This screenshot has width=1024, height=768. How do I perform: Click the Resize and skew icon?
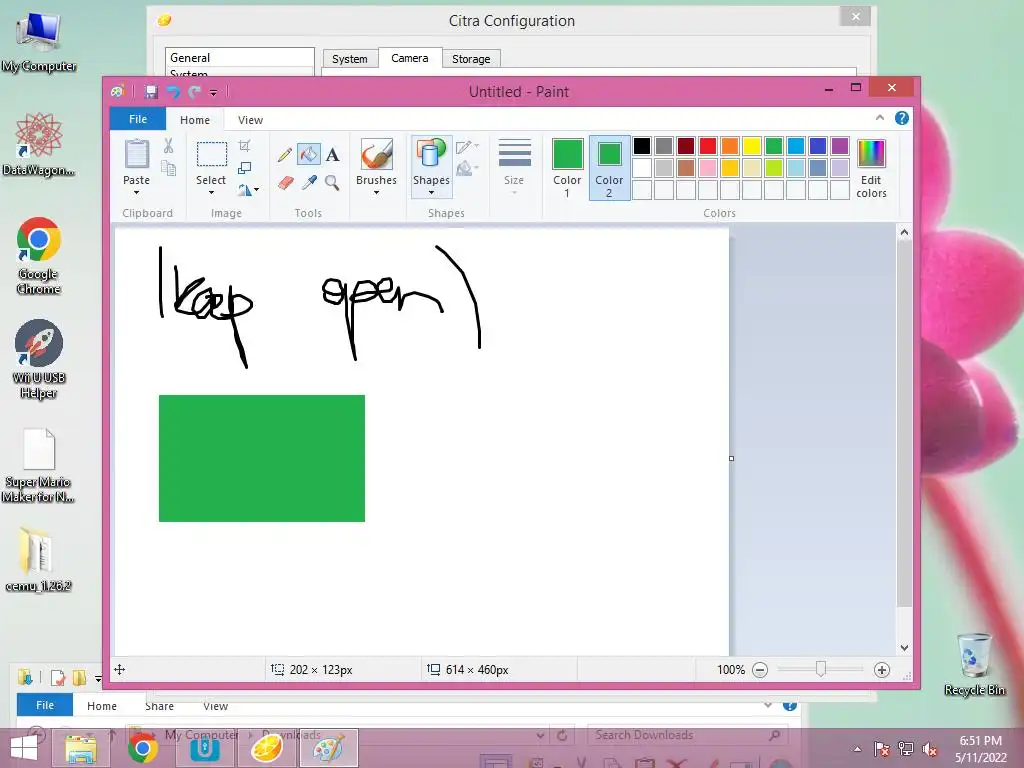point(245,168)
